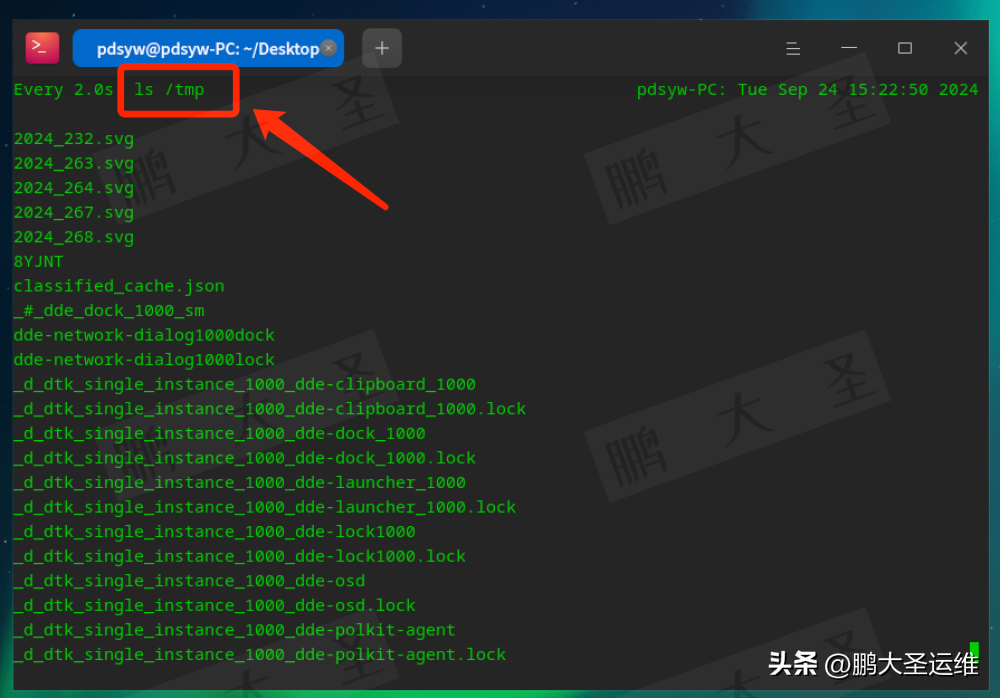Add a new terminal tab
1000x698 pixels.
pyautogui.click(x=381, y=48)
